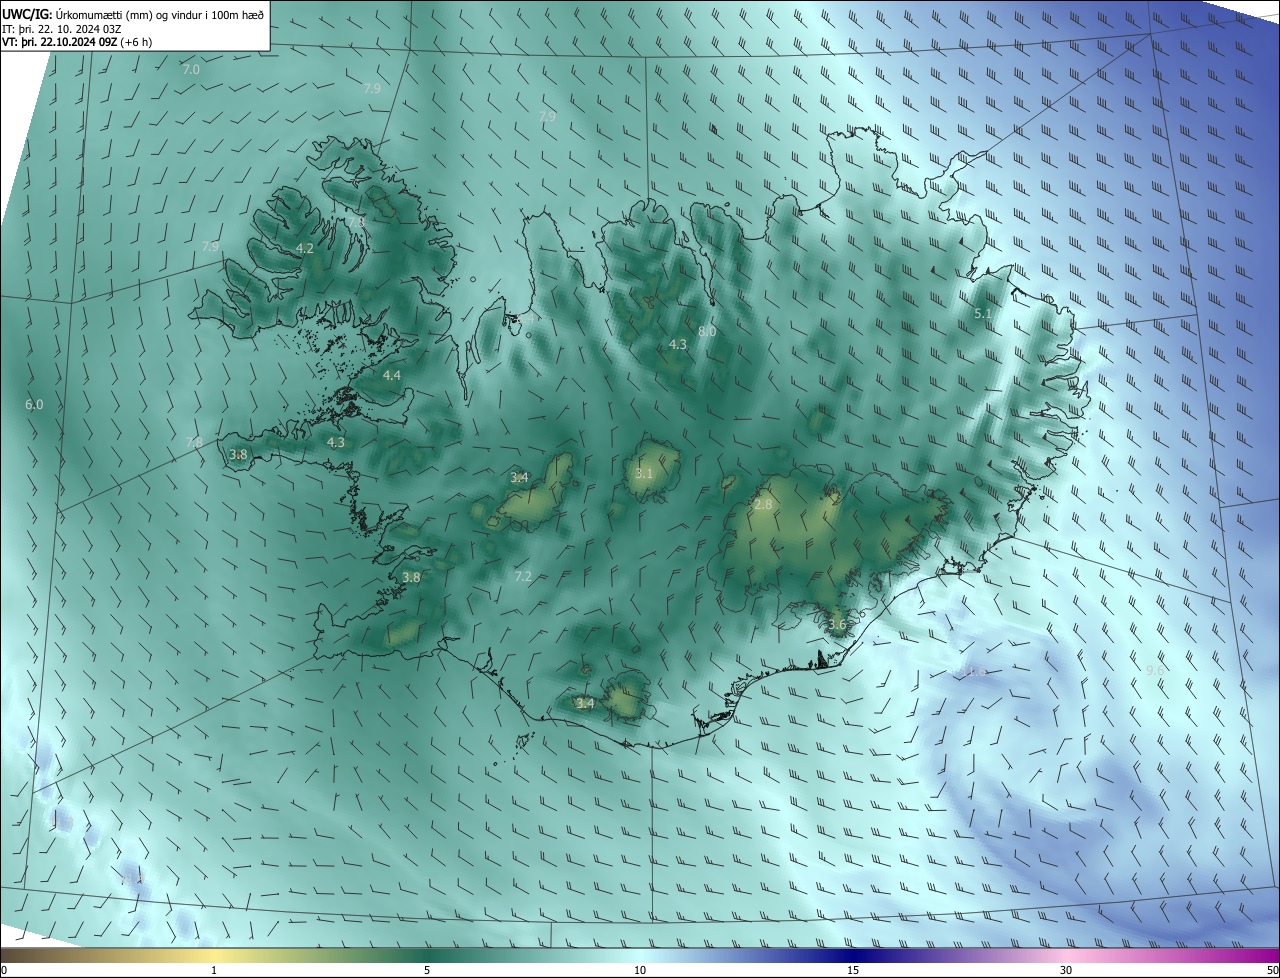This screenshot has width=1280, height=978.
Task: Click the 0 label on the colour scale
Action: click(x=4, y=970)
